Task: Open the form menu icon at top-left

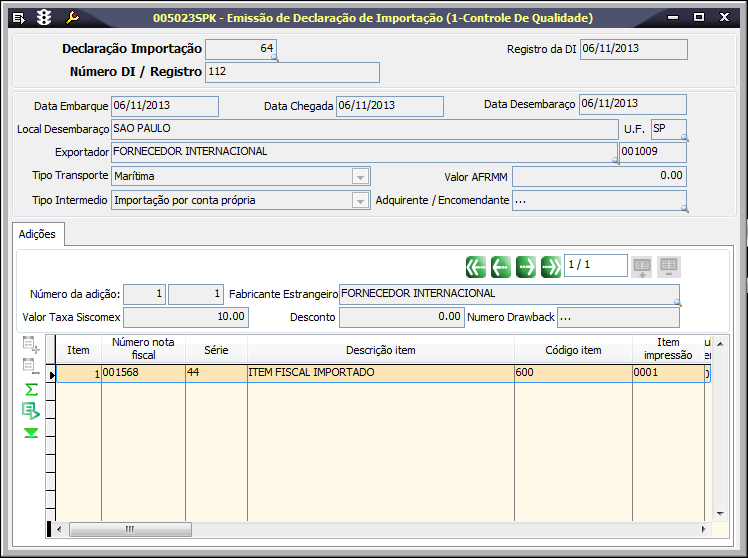Action: pyautogui.click(x=18, y=18)
